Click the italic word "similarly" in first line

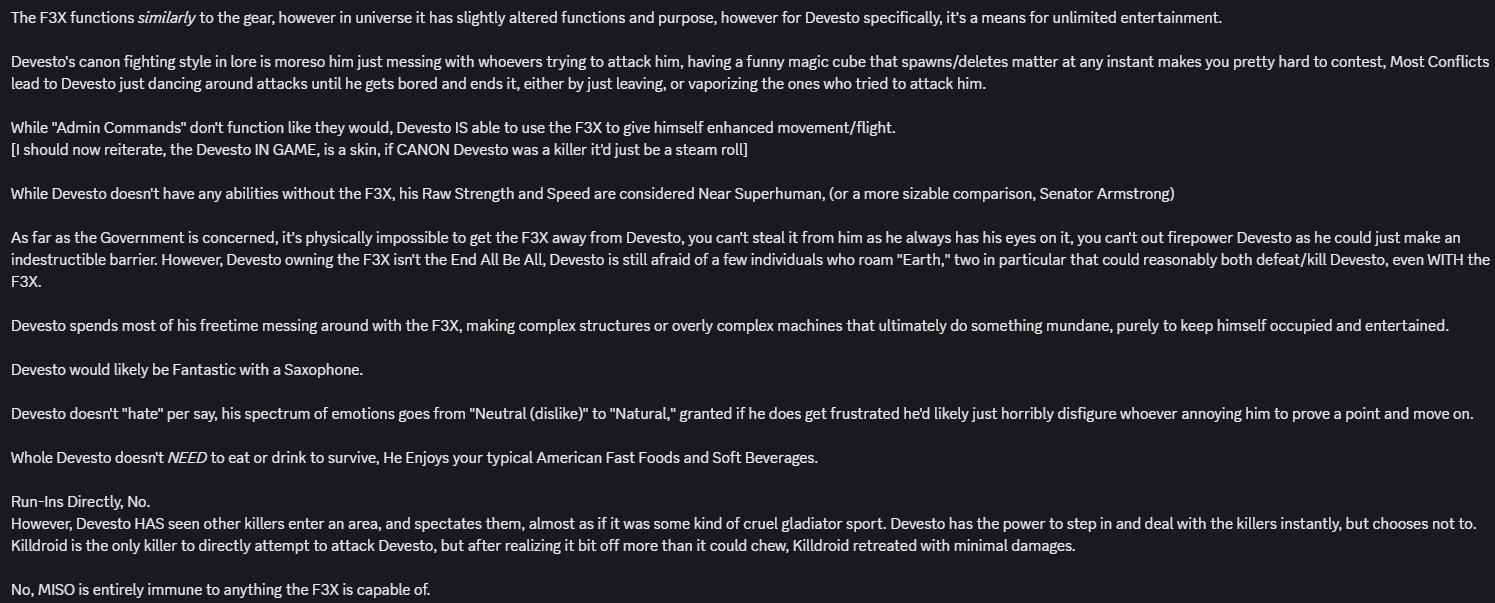(x=166, y=18)
